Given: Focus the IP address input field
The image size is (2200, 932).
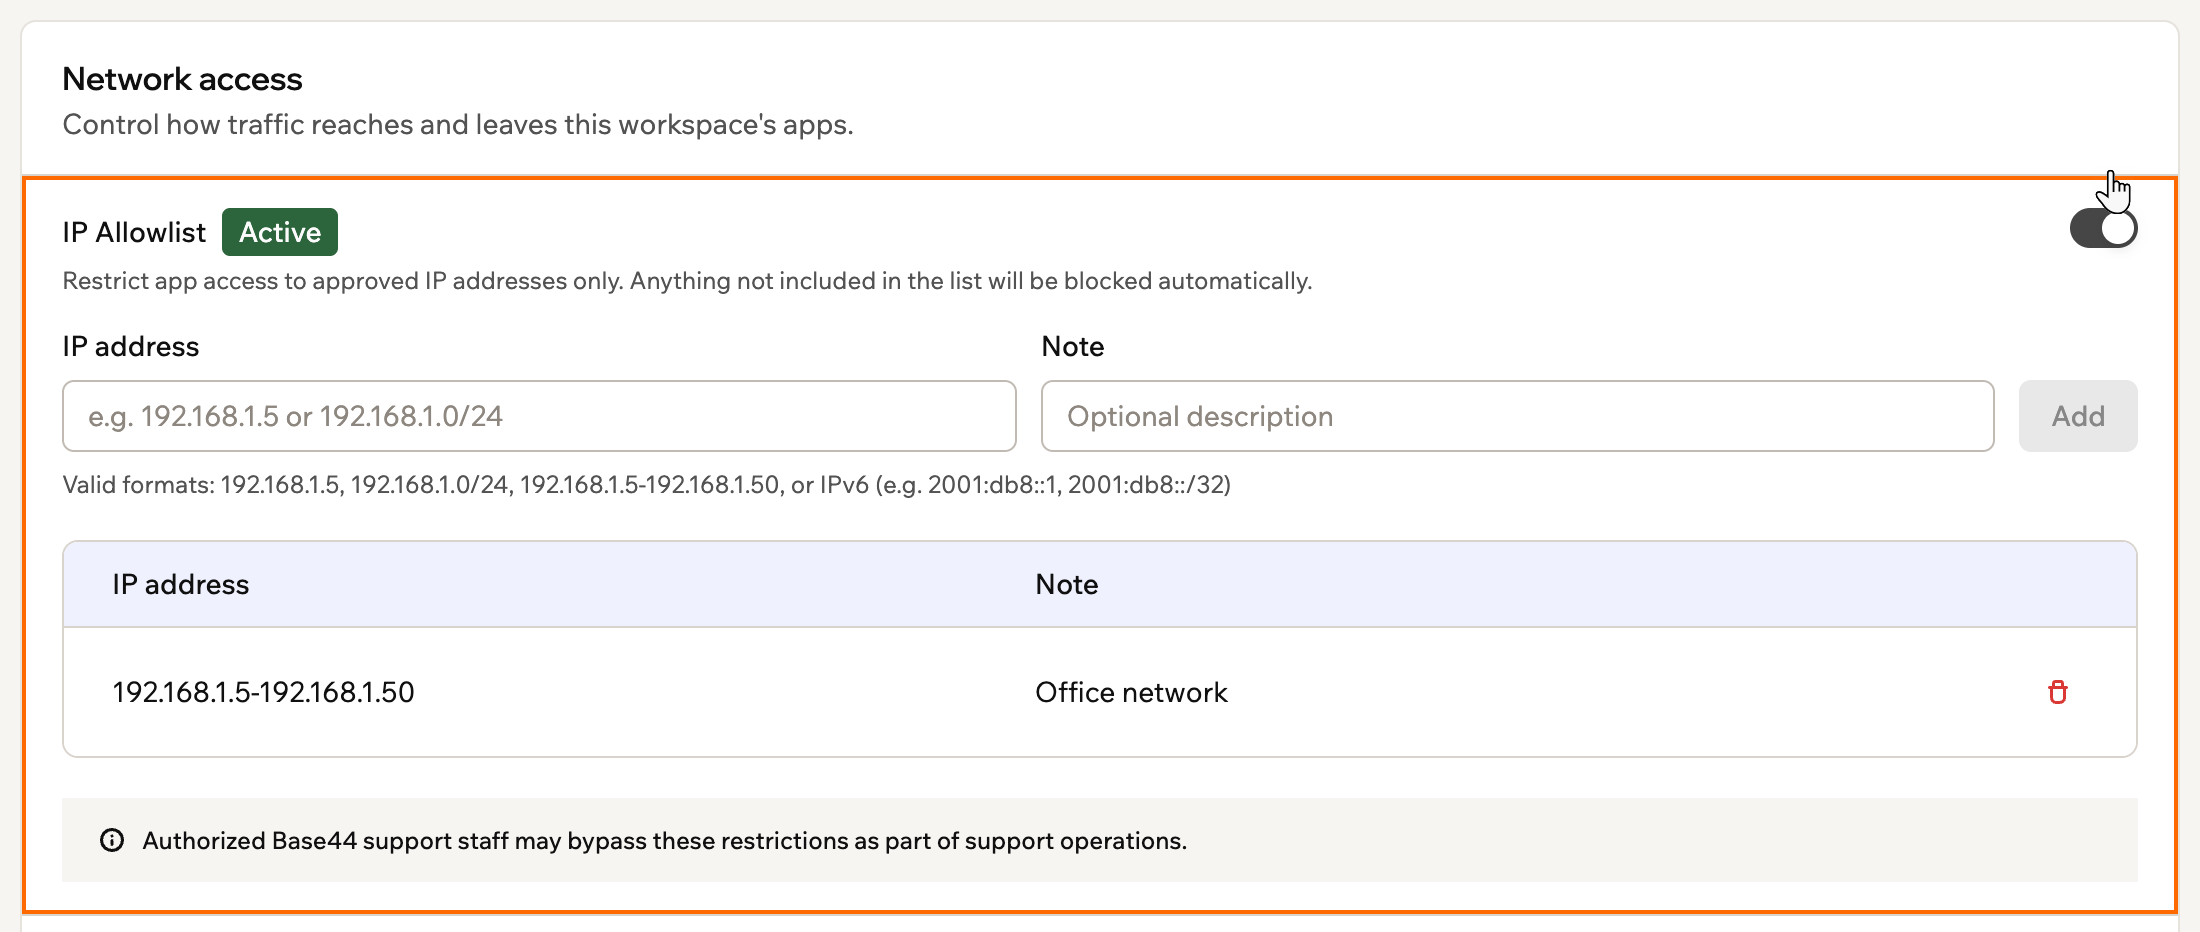Looking at the screenshot, I should click(x=539, y=416).
